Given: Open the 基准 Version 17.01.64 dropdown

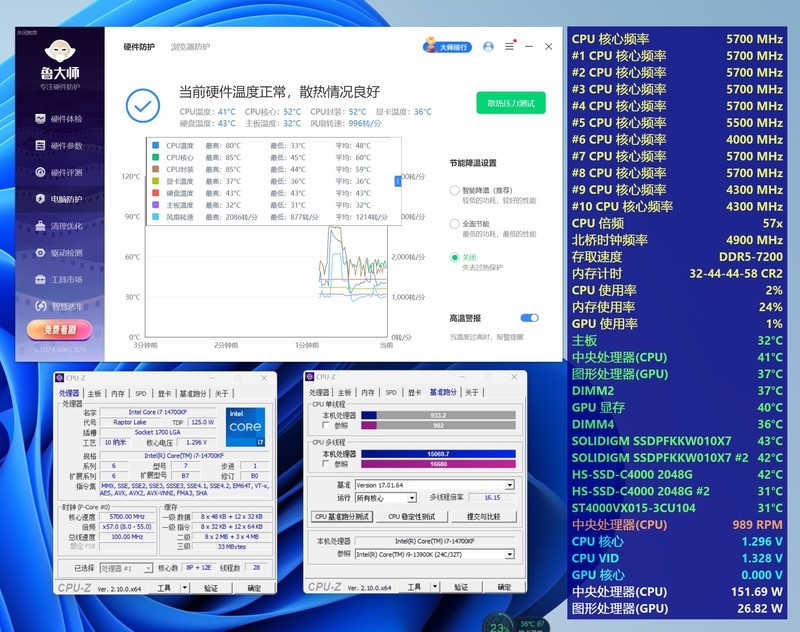Looking at the screenshot, I should tap(435, 485).
